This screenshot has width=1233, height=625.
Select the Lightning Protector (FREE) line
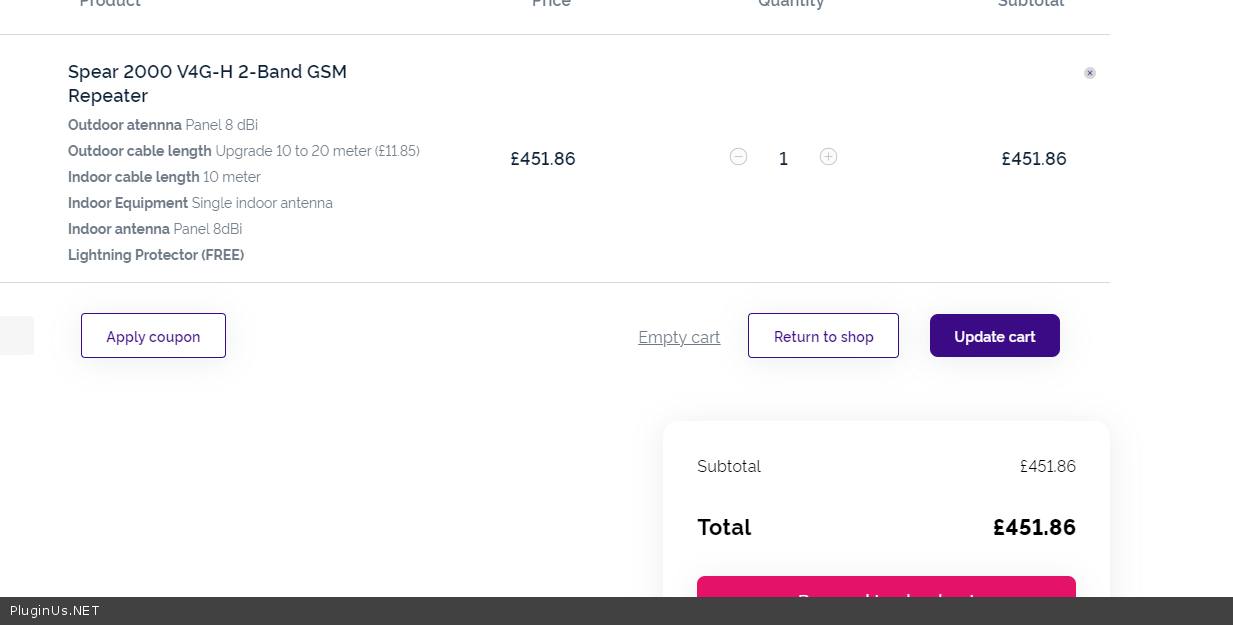point(156,255)
